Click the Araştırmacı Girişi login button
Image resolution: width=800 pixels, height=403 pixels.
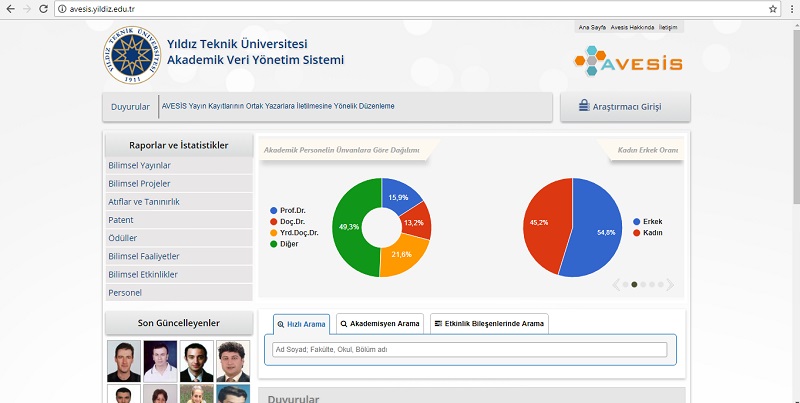tap(625, 106)
